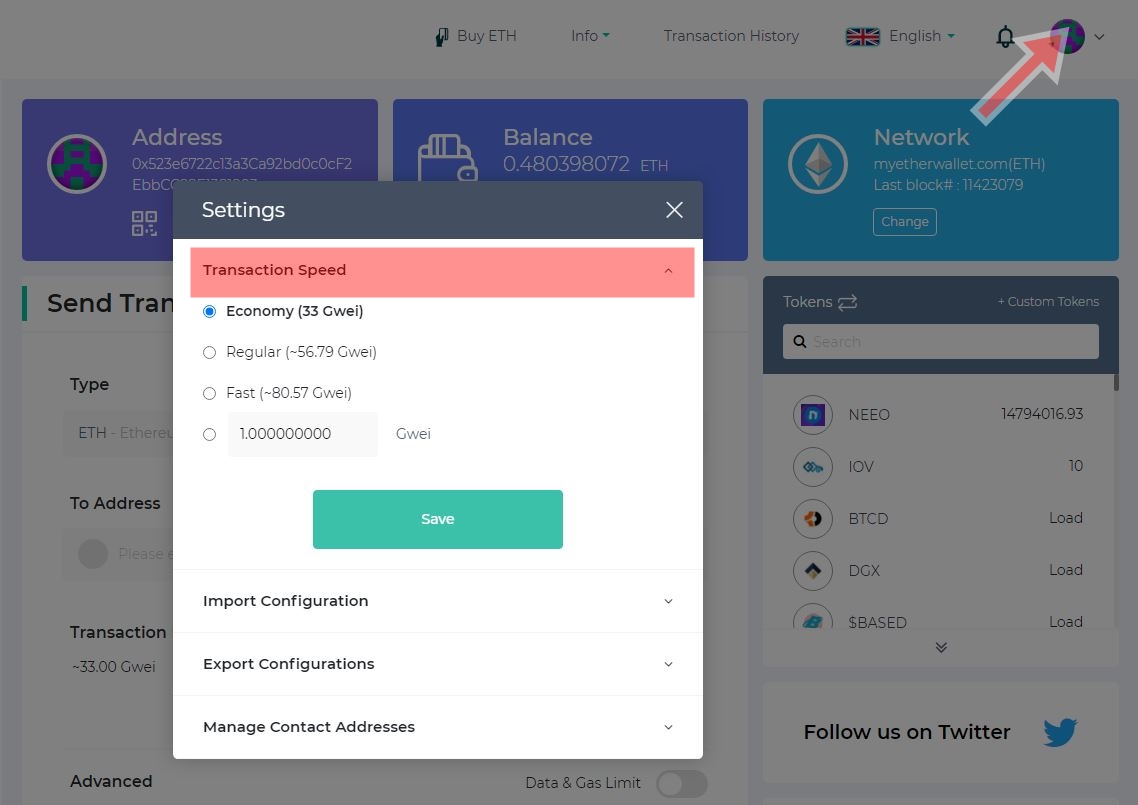Image resolution: width=1138 pixels, height=805 pixels.
Task: Click the NEEO token icon
Action: pos(813,414)
